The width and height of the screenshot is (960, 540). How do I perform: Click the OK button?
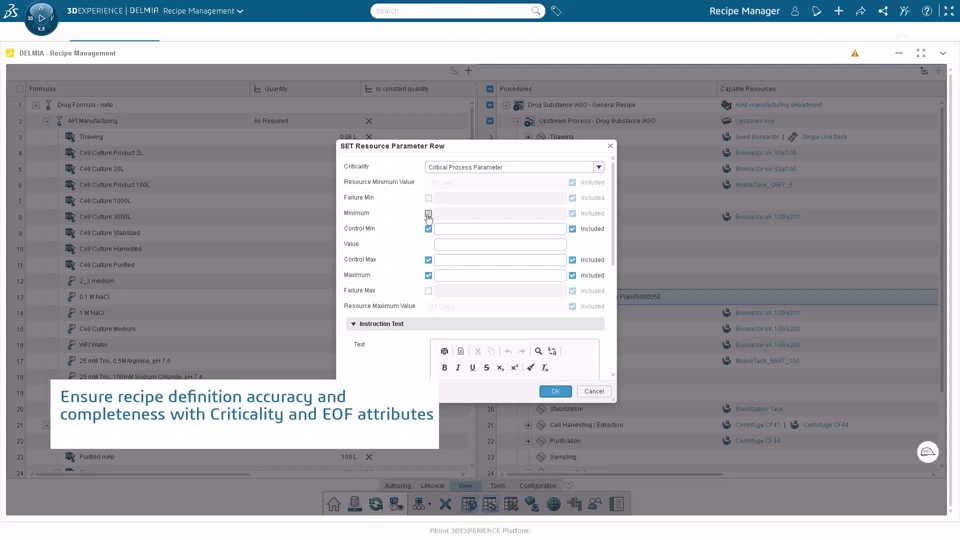[x=555, y=391]
